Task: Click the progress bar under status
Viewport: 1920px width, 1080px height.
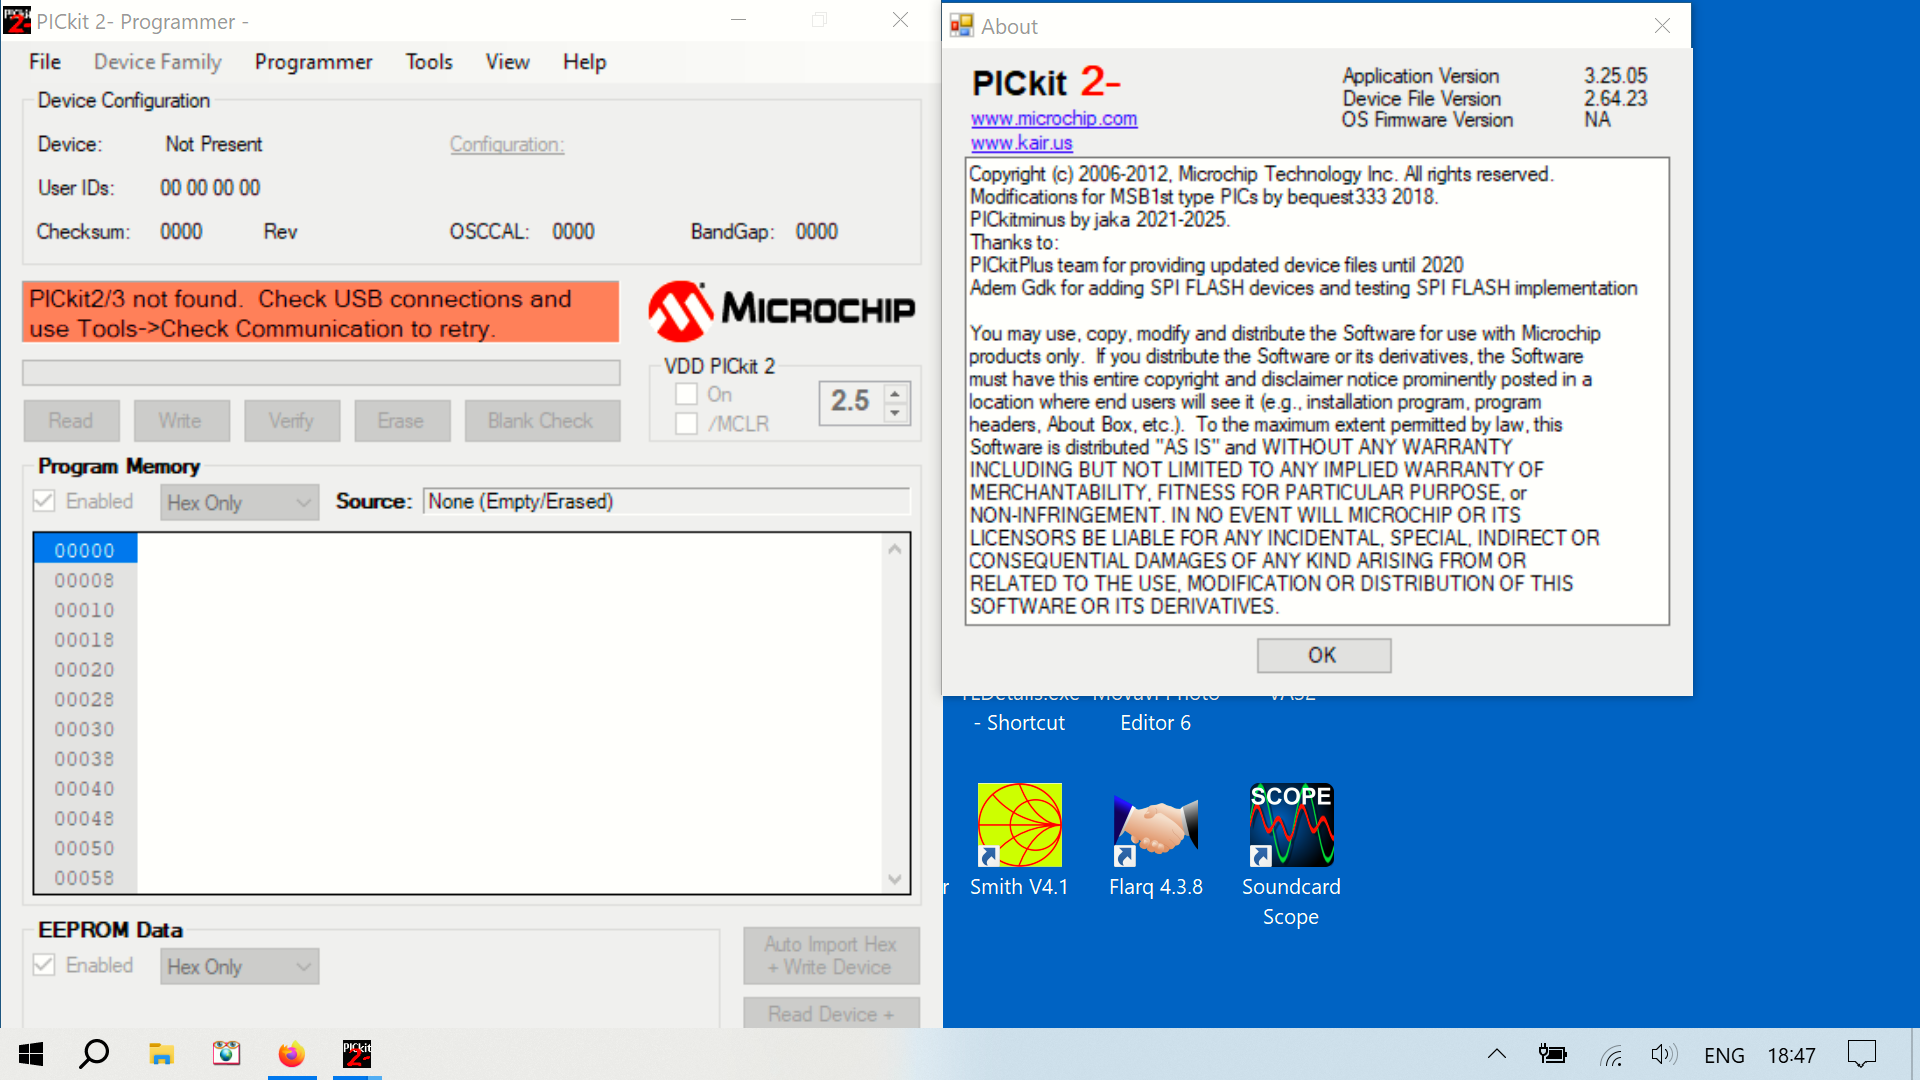Action: [321, 373]
